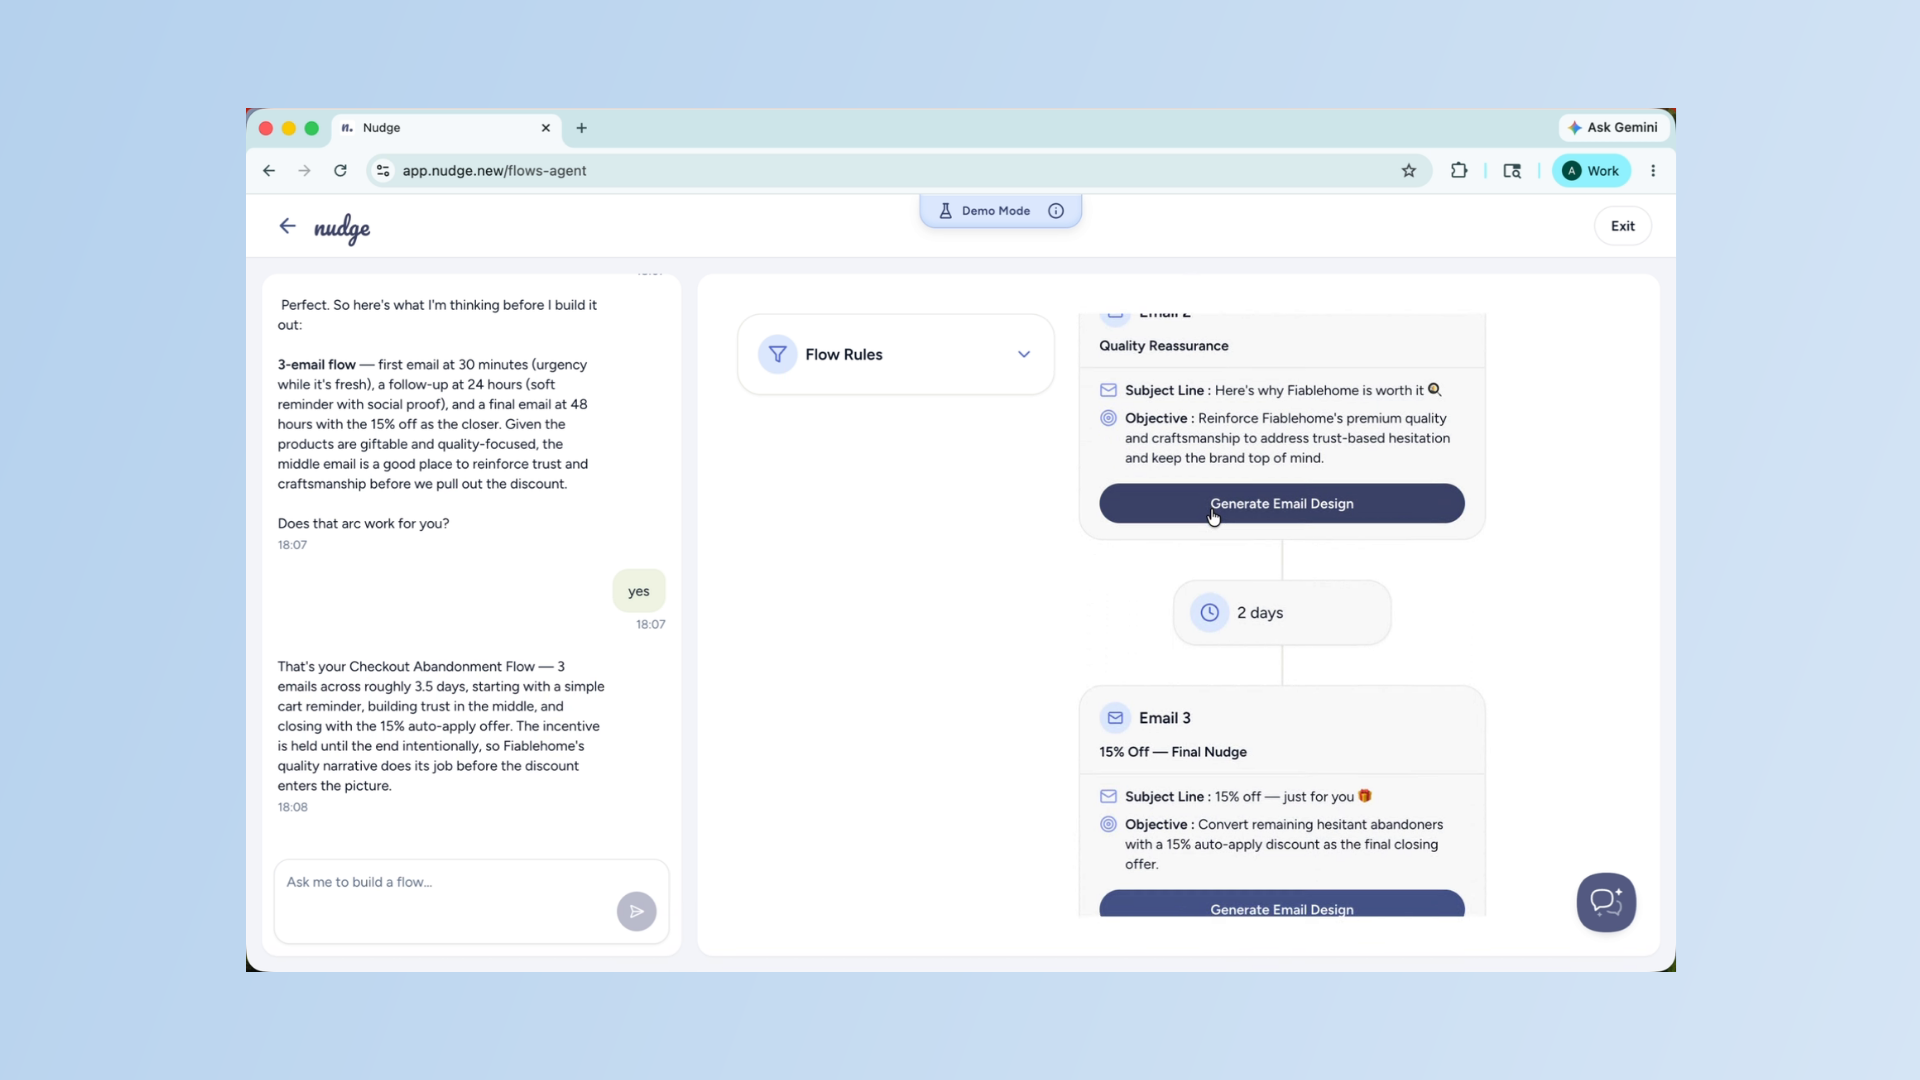This screenshot has width=1920, height=1080.
Task: Click the 'Demo Mode' label
Action: click(996, 211)
